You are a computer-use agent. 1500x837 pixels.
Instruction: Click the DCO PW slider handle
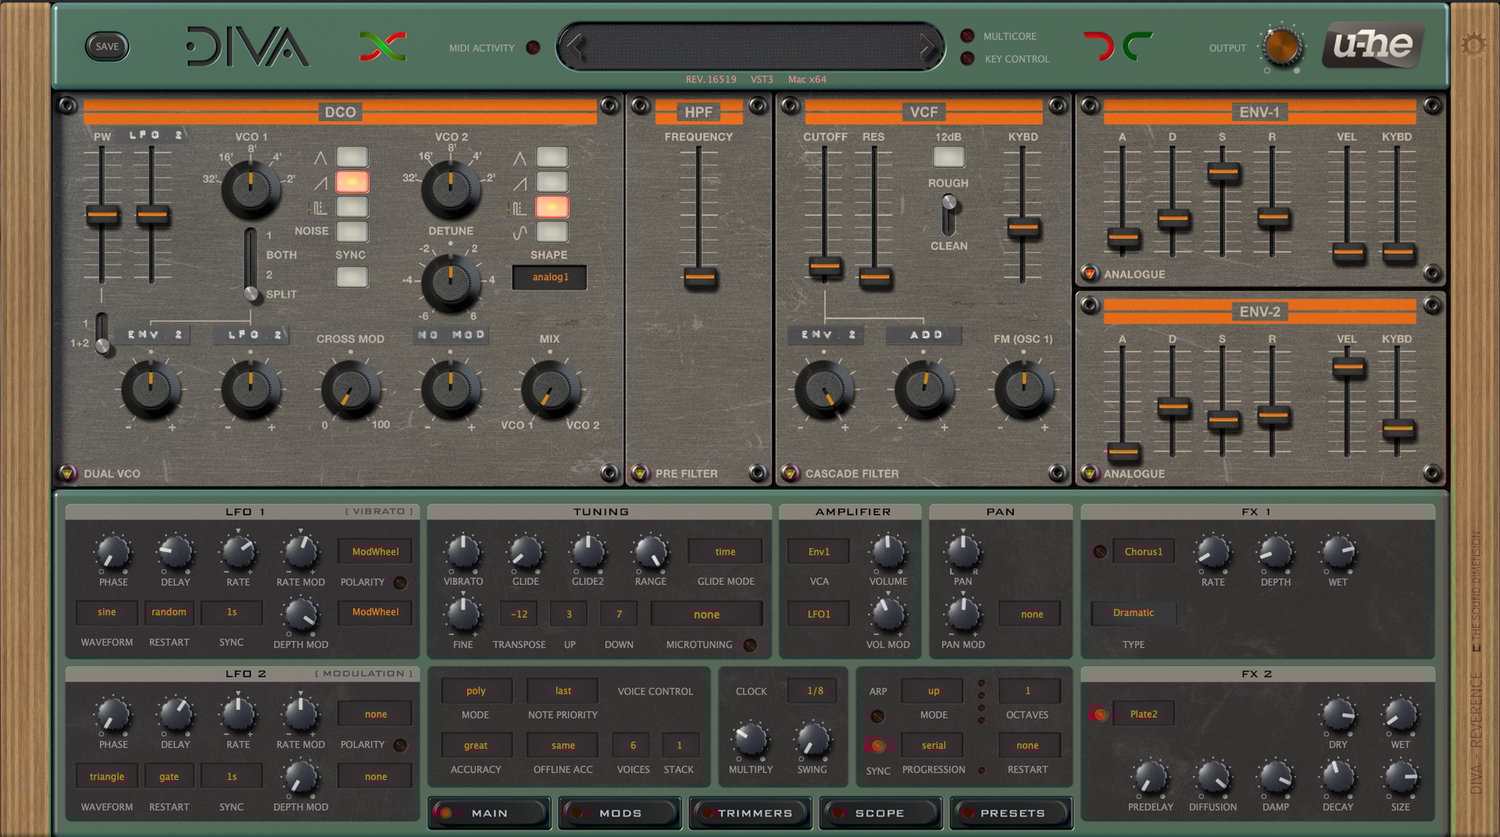coord(102,214)
